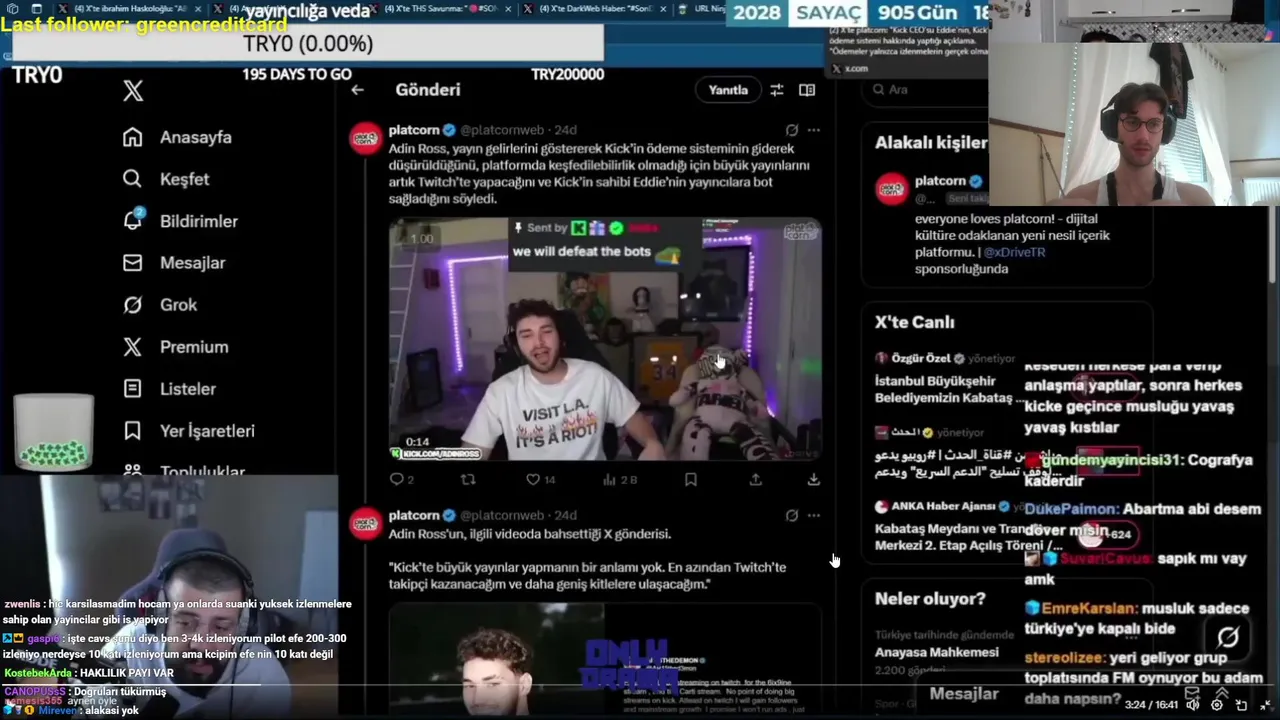
Task: Open platcorn name on first post
Action: [x=414, y=130]
